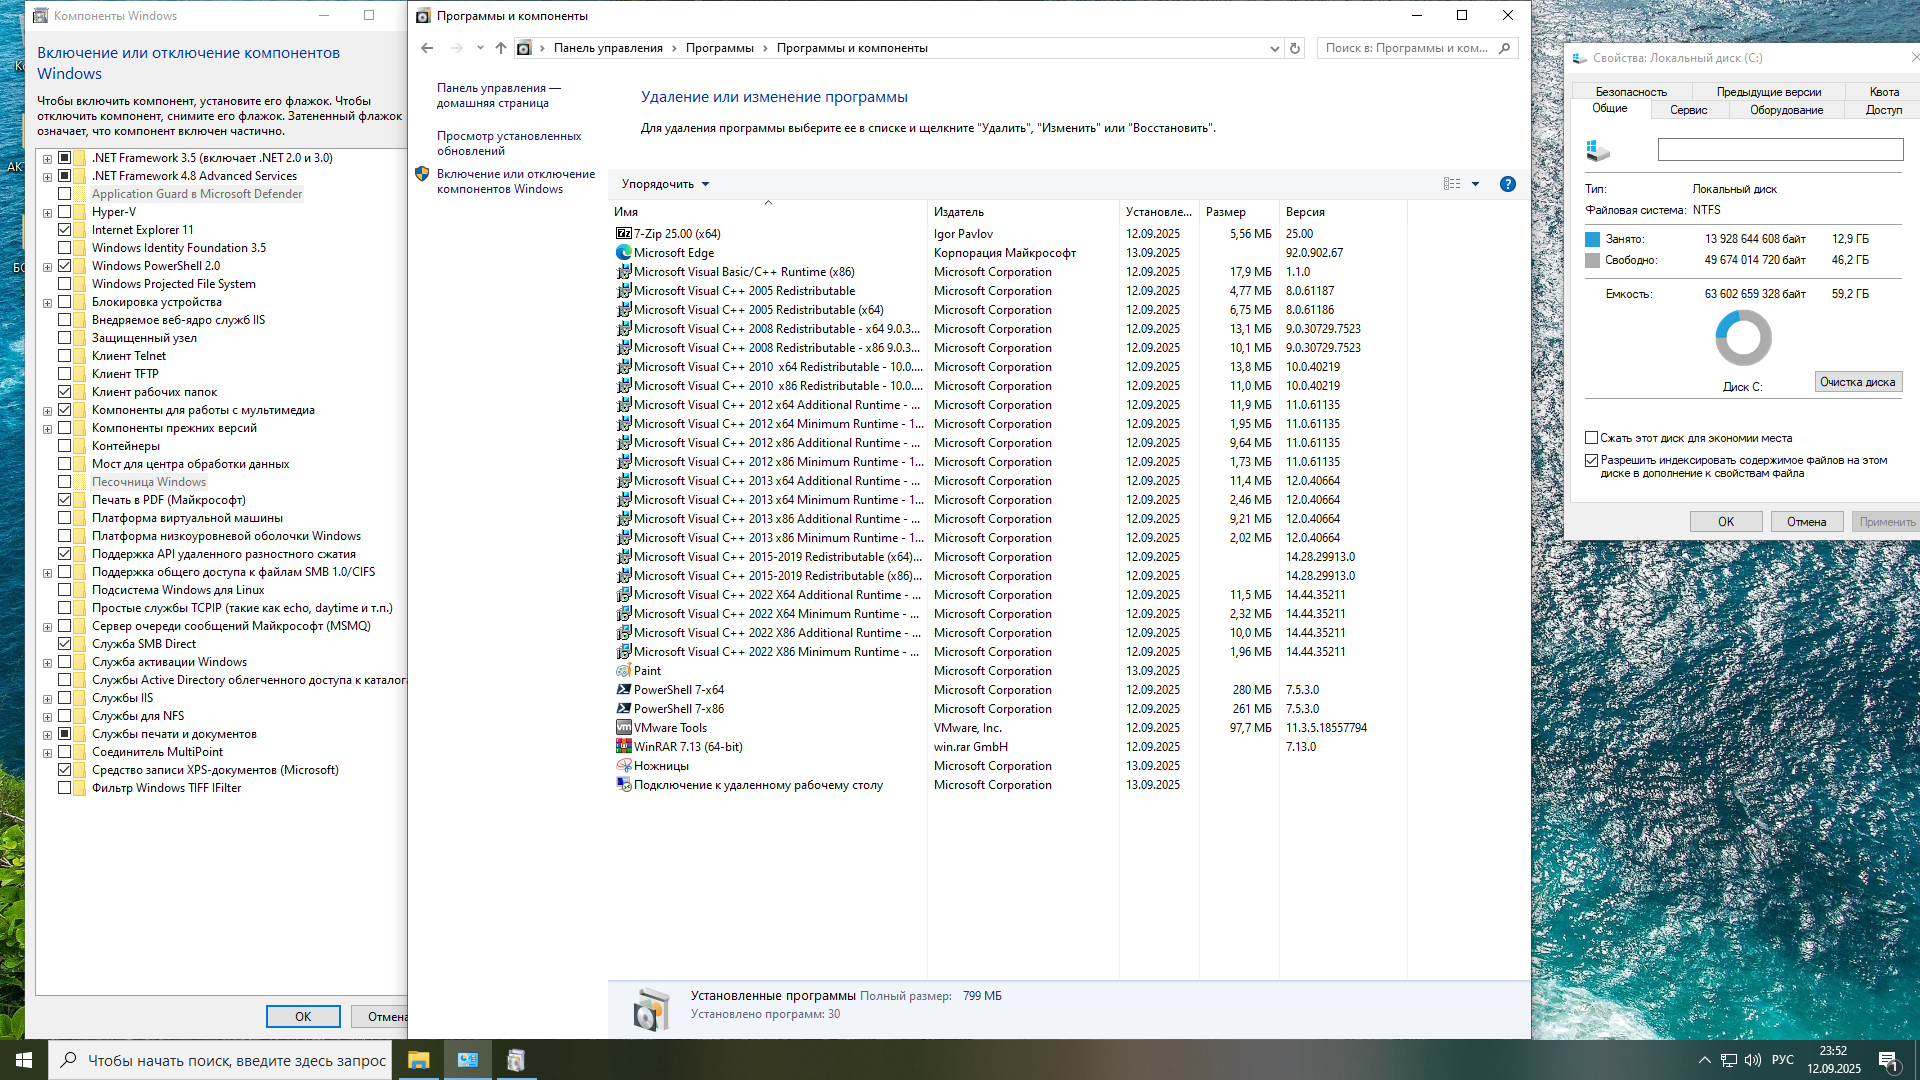The width and height of the screenshot is (1920, 1080).
Task: Switch to the Предыдущие версии tab
Action: coord(1768,92)
